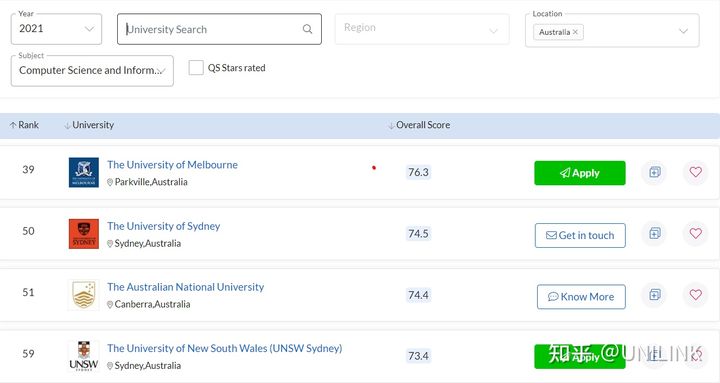Click rank number 50

(x=28, y=231)
